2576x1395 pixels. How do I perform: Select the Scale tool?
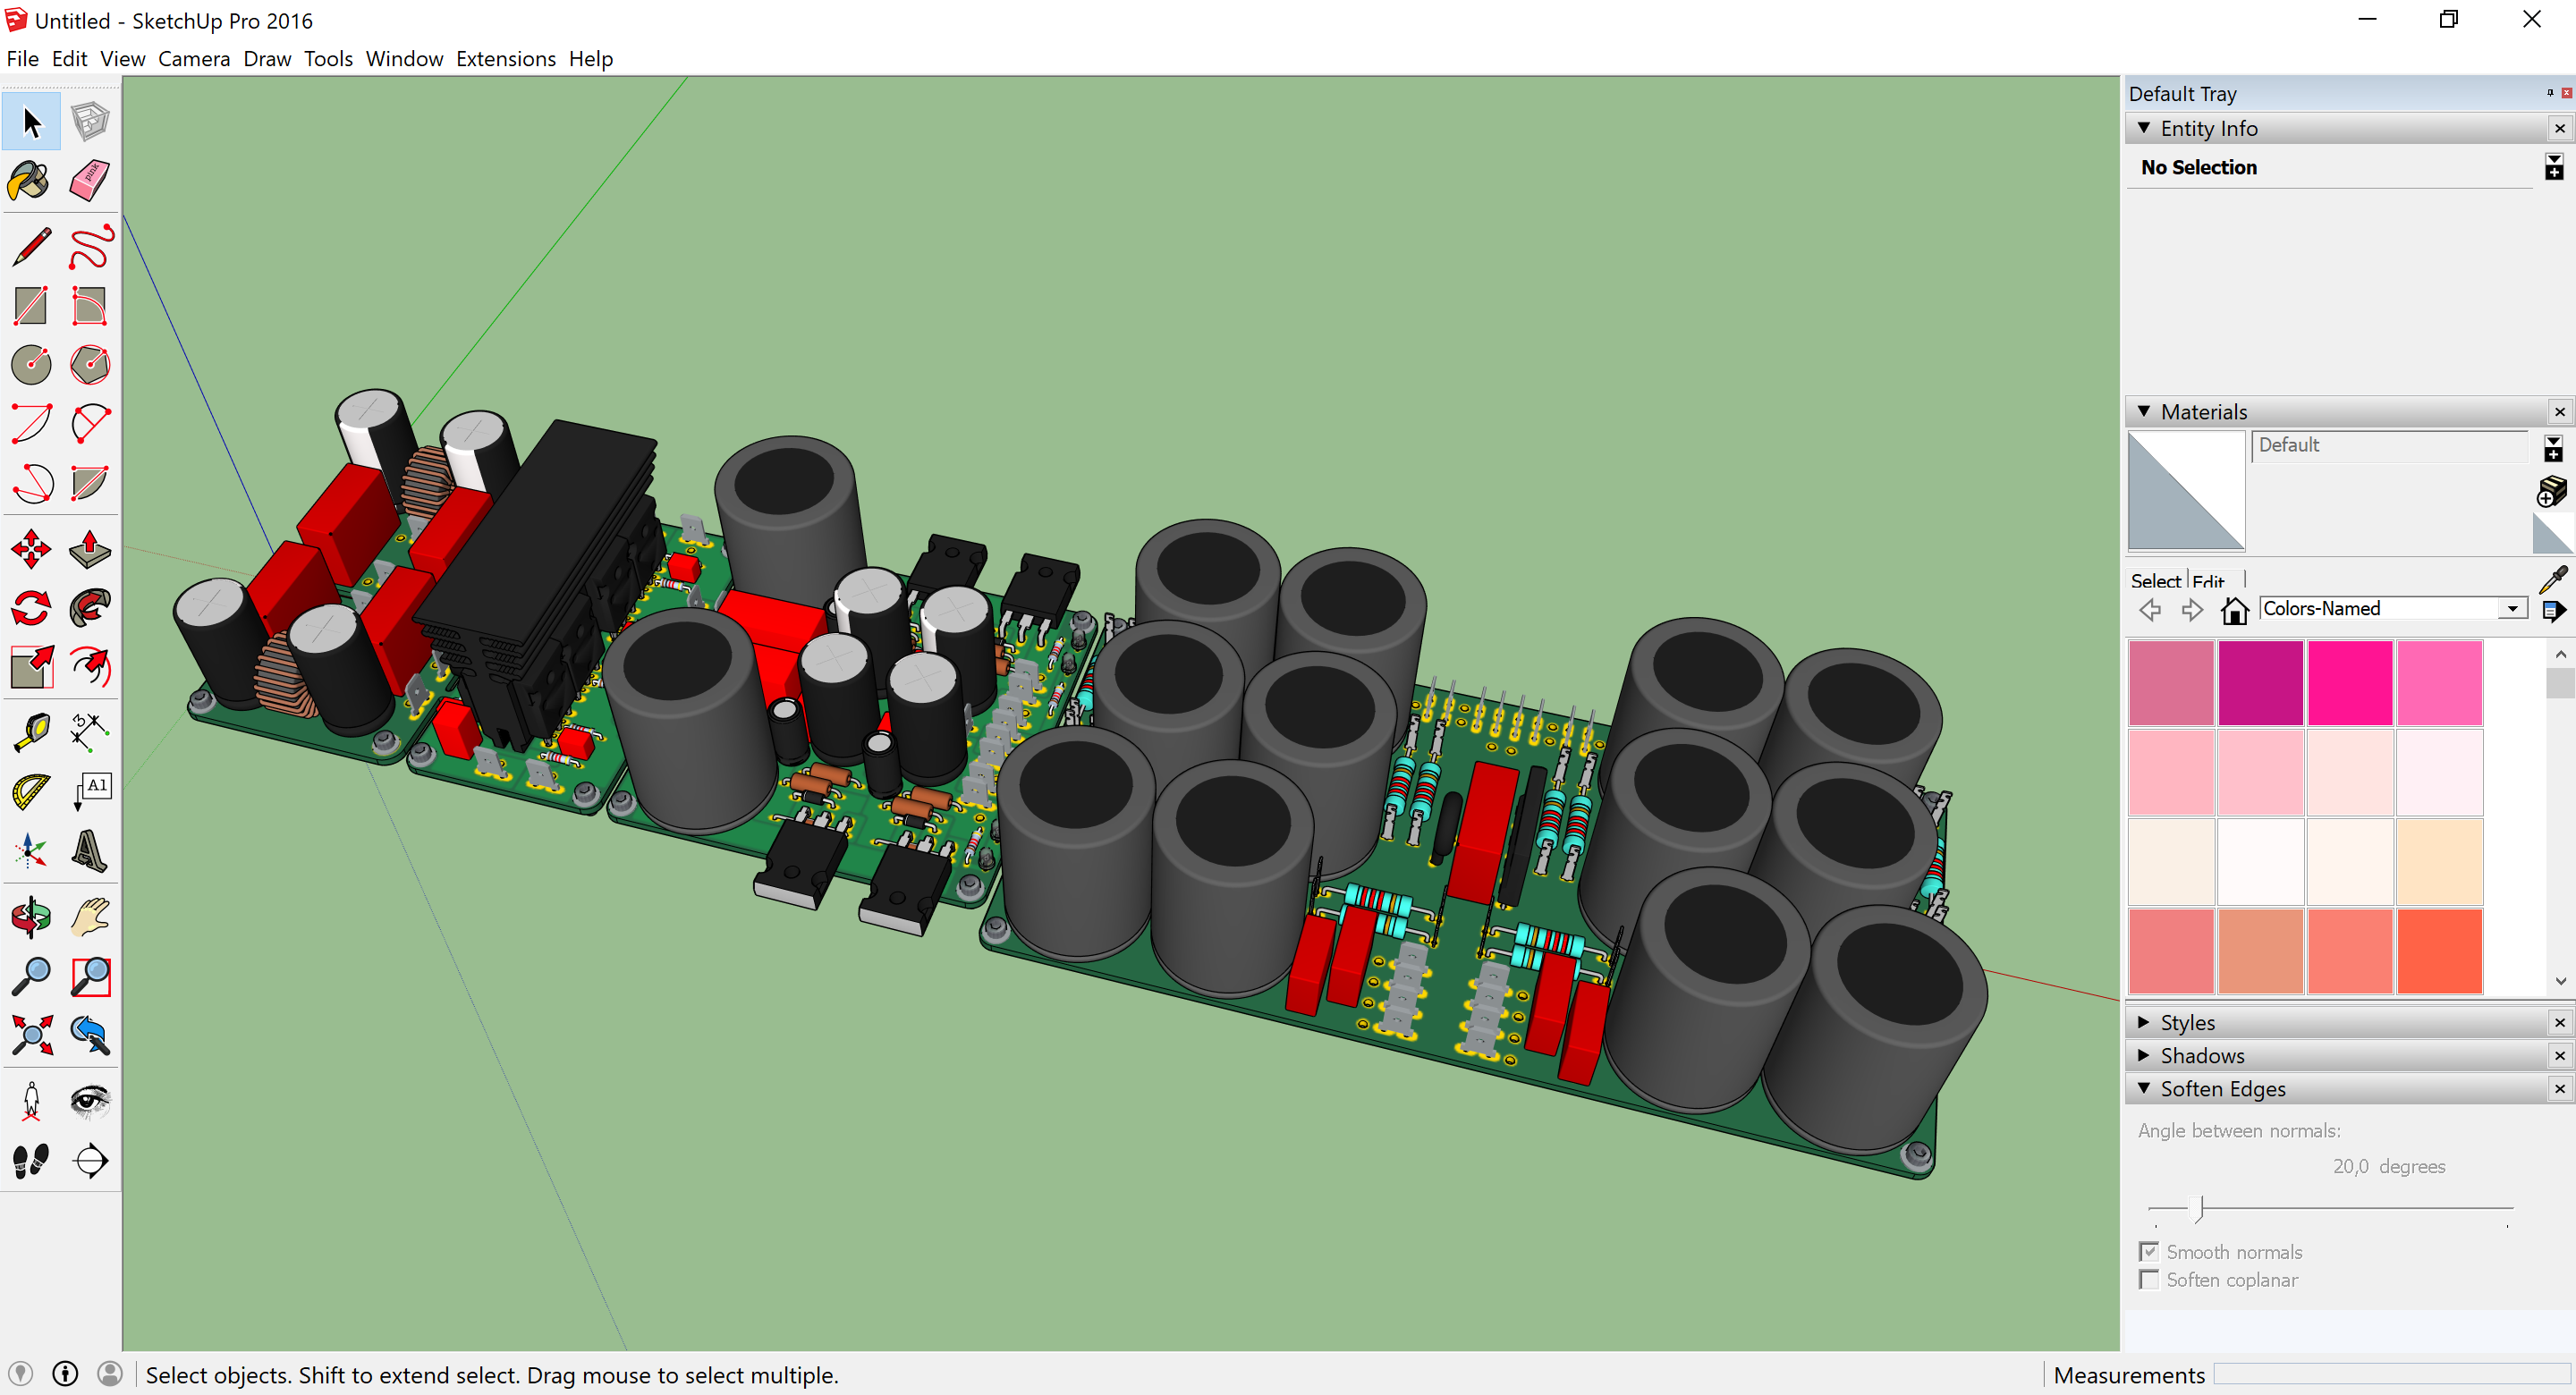(x=31, y=667)
